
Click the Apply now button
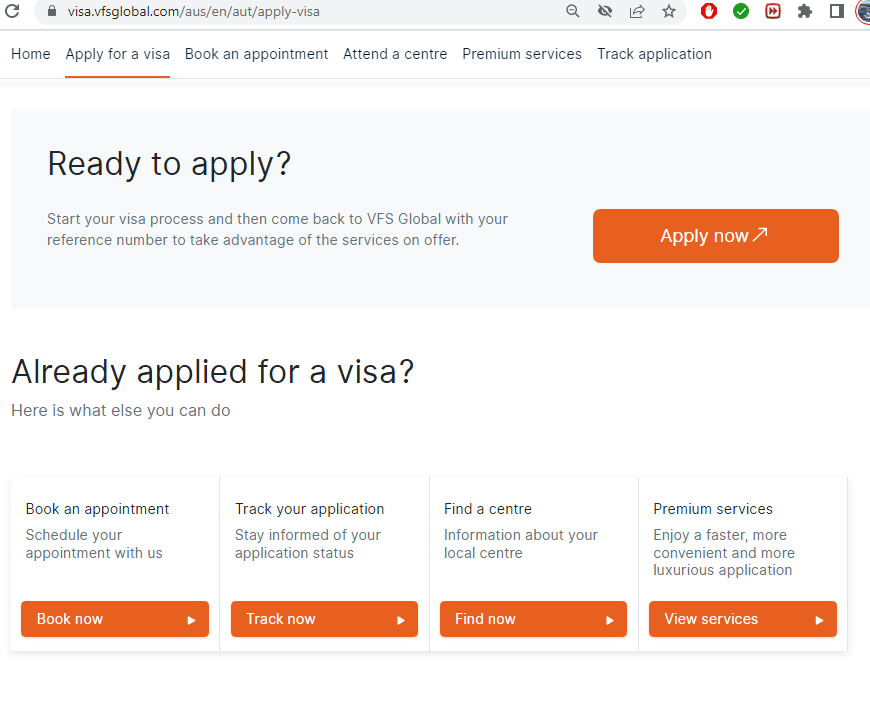tap(715, 236)
